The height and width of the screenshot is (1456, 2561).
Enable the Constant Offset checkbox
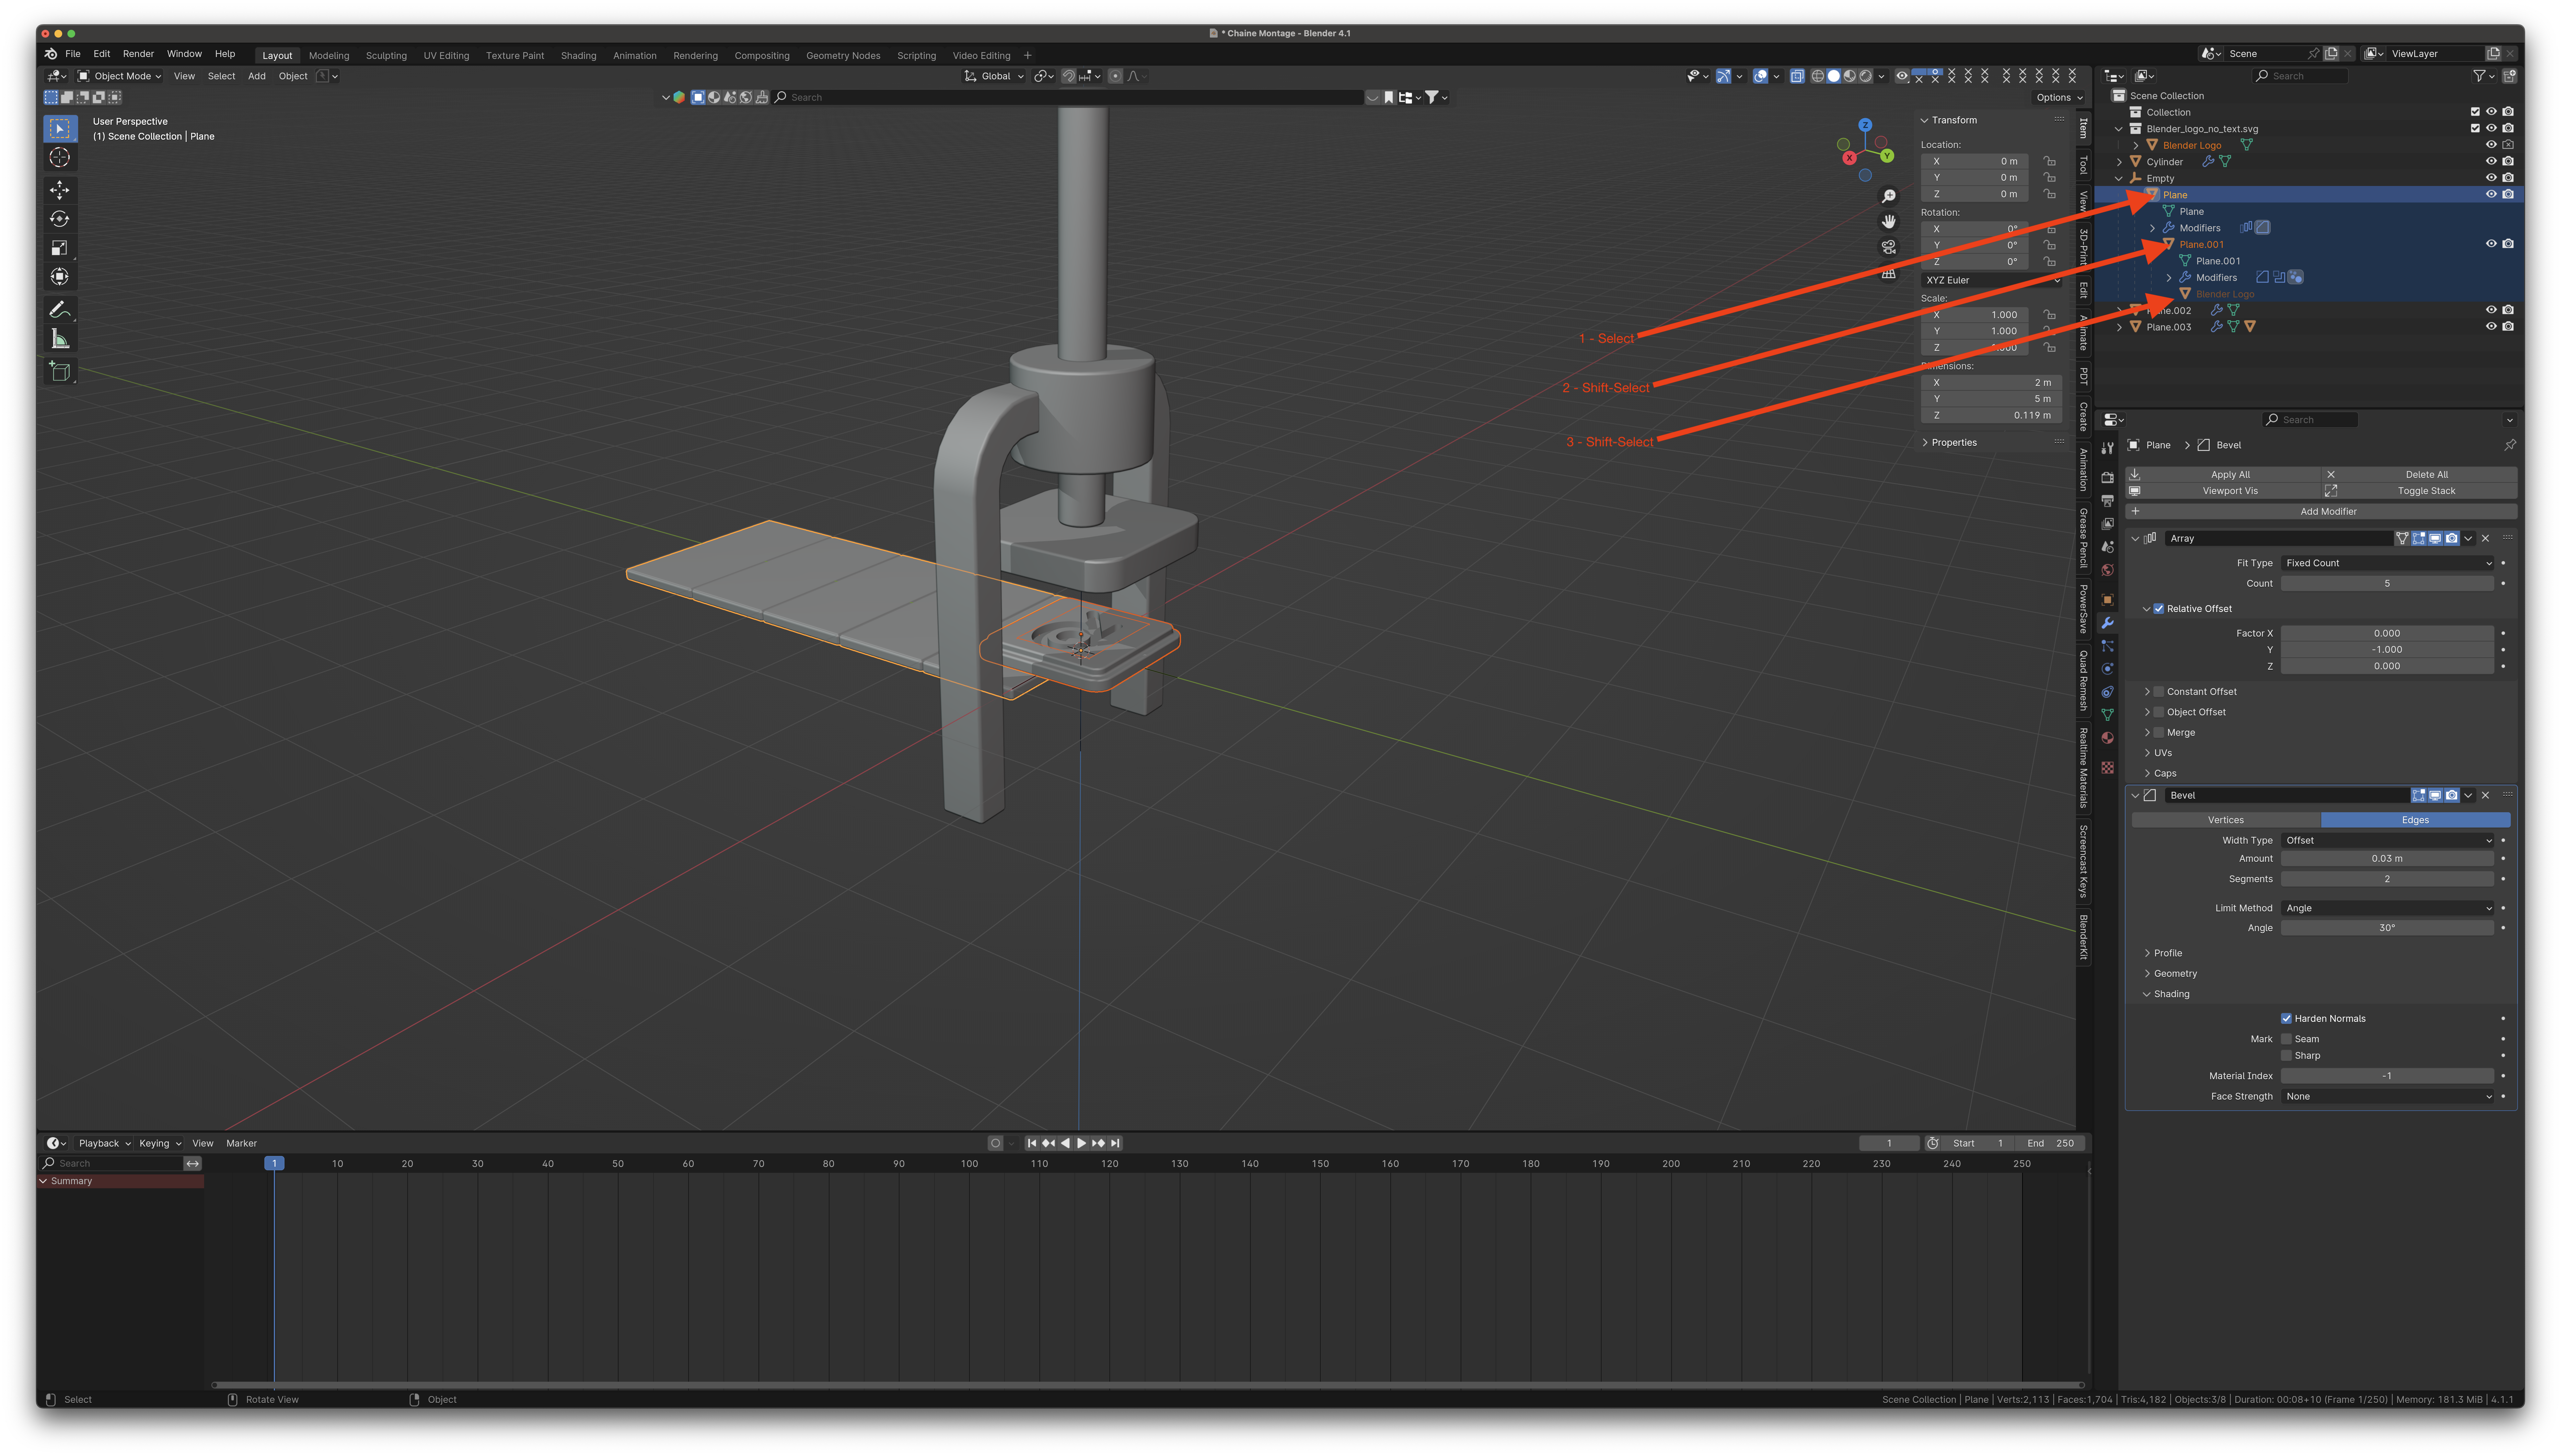pyautogui.click(x=2159, y=692)
